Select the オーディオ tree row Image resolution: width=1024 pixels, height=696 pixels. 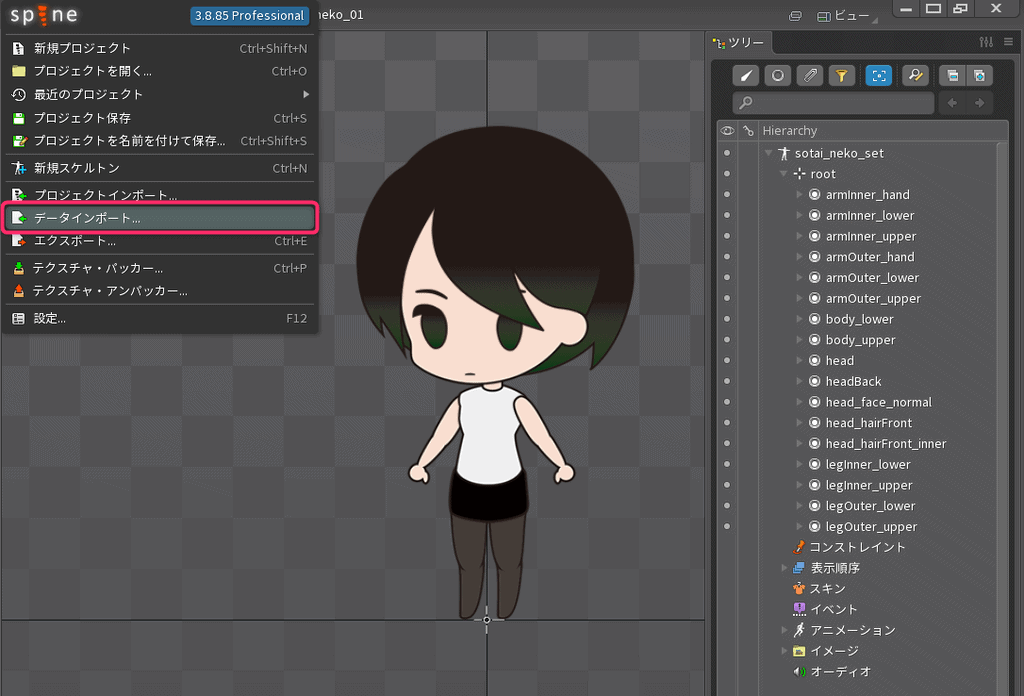(833, 671)
